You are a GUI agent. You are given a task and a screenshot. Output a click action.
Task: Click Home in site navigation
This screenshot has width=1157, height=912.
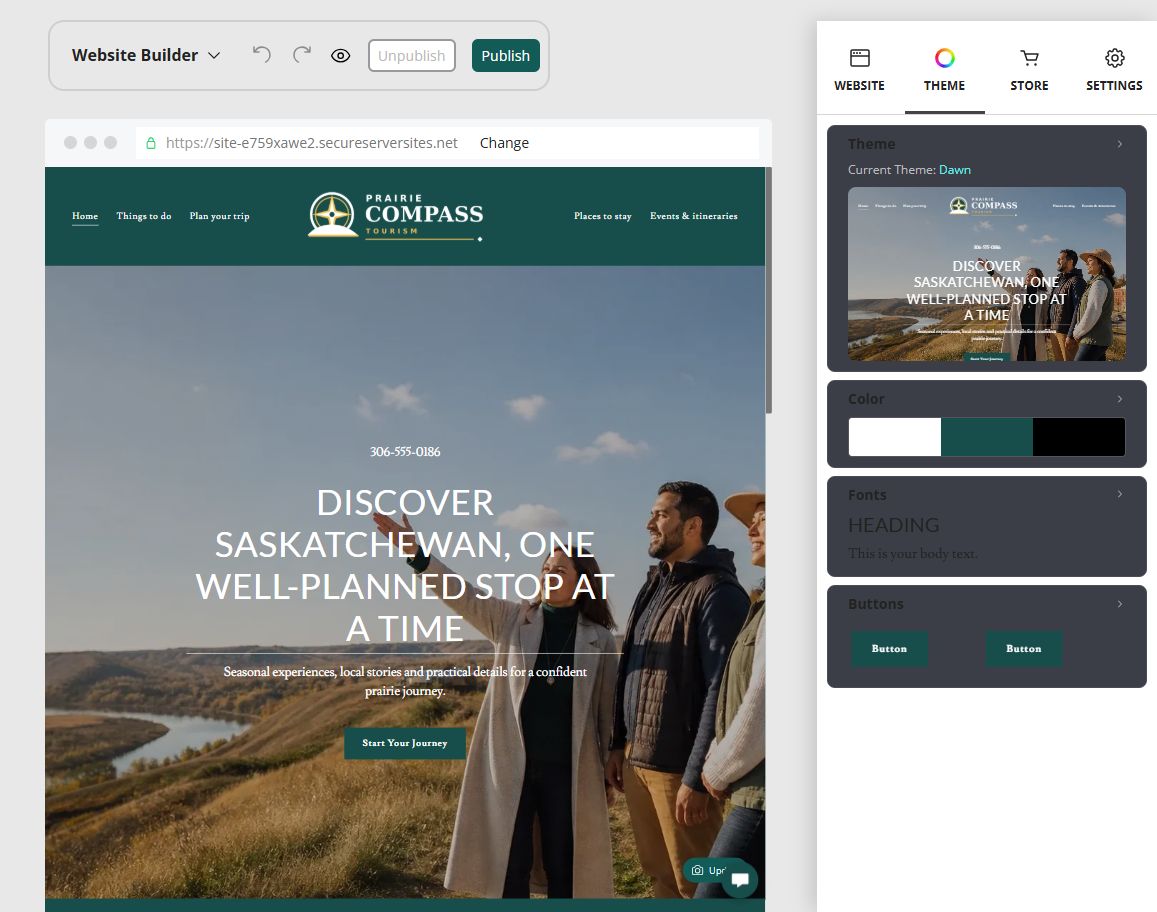click(x=85, y=216)
